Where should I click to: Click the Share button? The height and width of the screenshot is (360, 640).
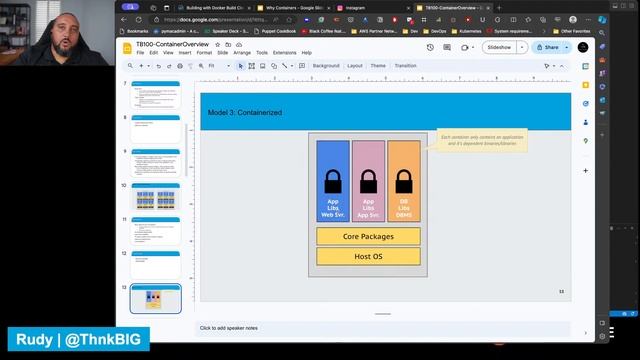click(x=548, y=47)
